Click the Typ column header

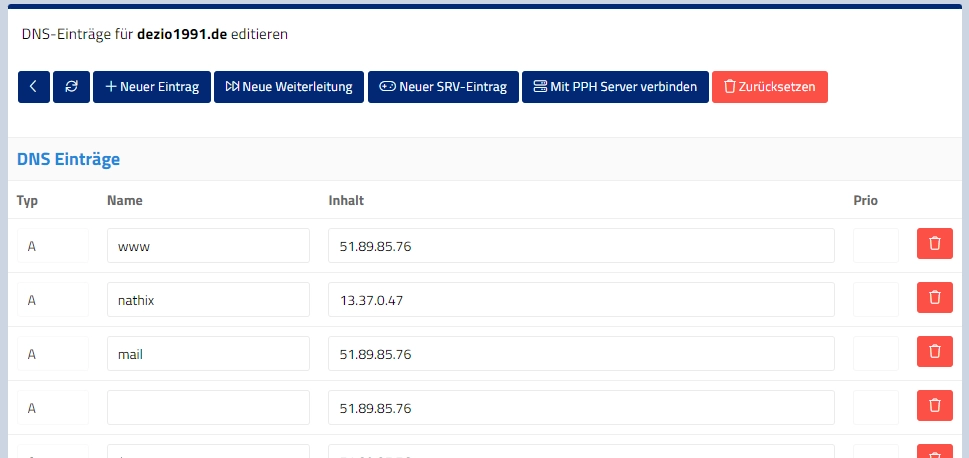[27, 201]
